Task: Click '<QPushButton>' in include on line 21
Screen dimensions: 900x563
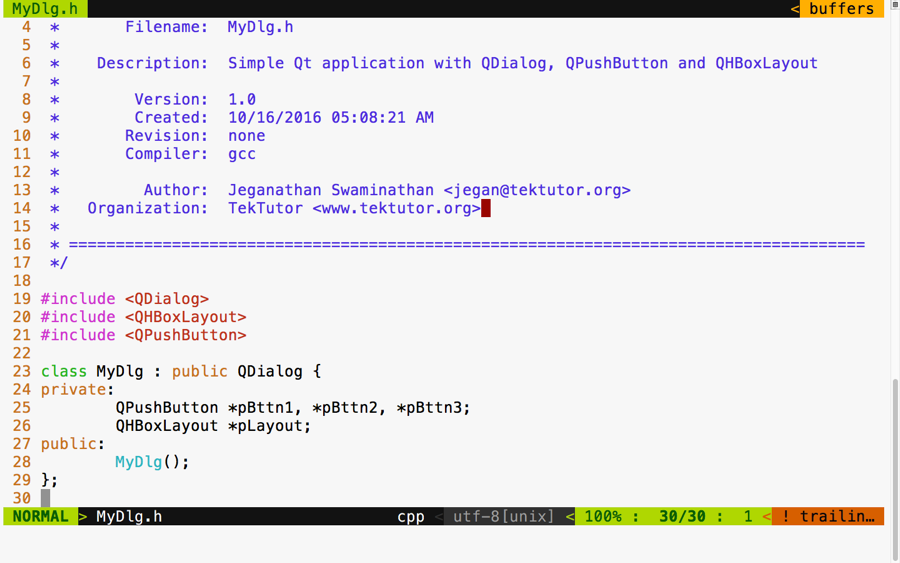Action: pos(185,335)
